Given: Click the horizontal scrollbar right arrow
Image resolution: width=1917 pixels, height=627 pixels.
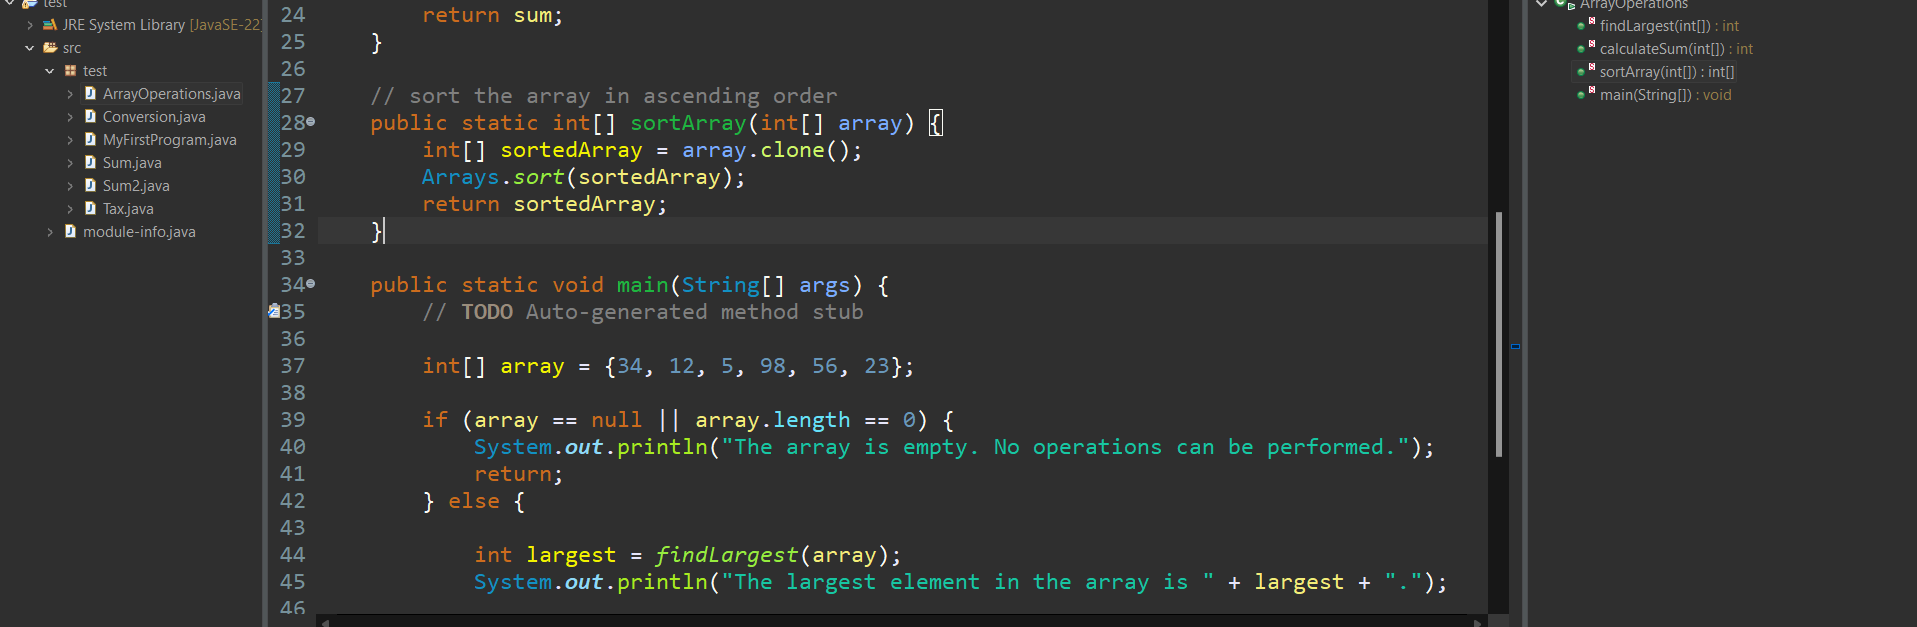Looking at the screenshot, I should pos(1478,622).
